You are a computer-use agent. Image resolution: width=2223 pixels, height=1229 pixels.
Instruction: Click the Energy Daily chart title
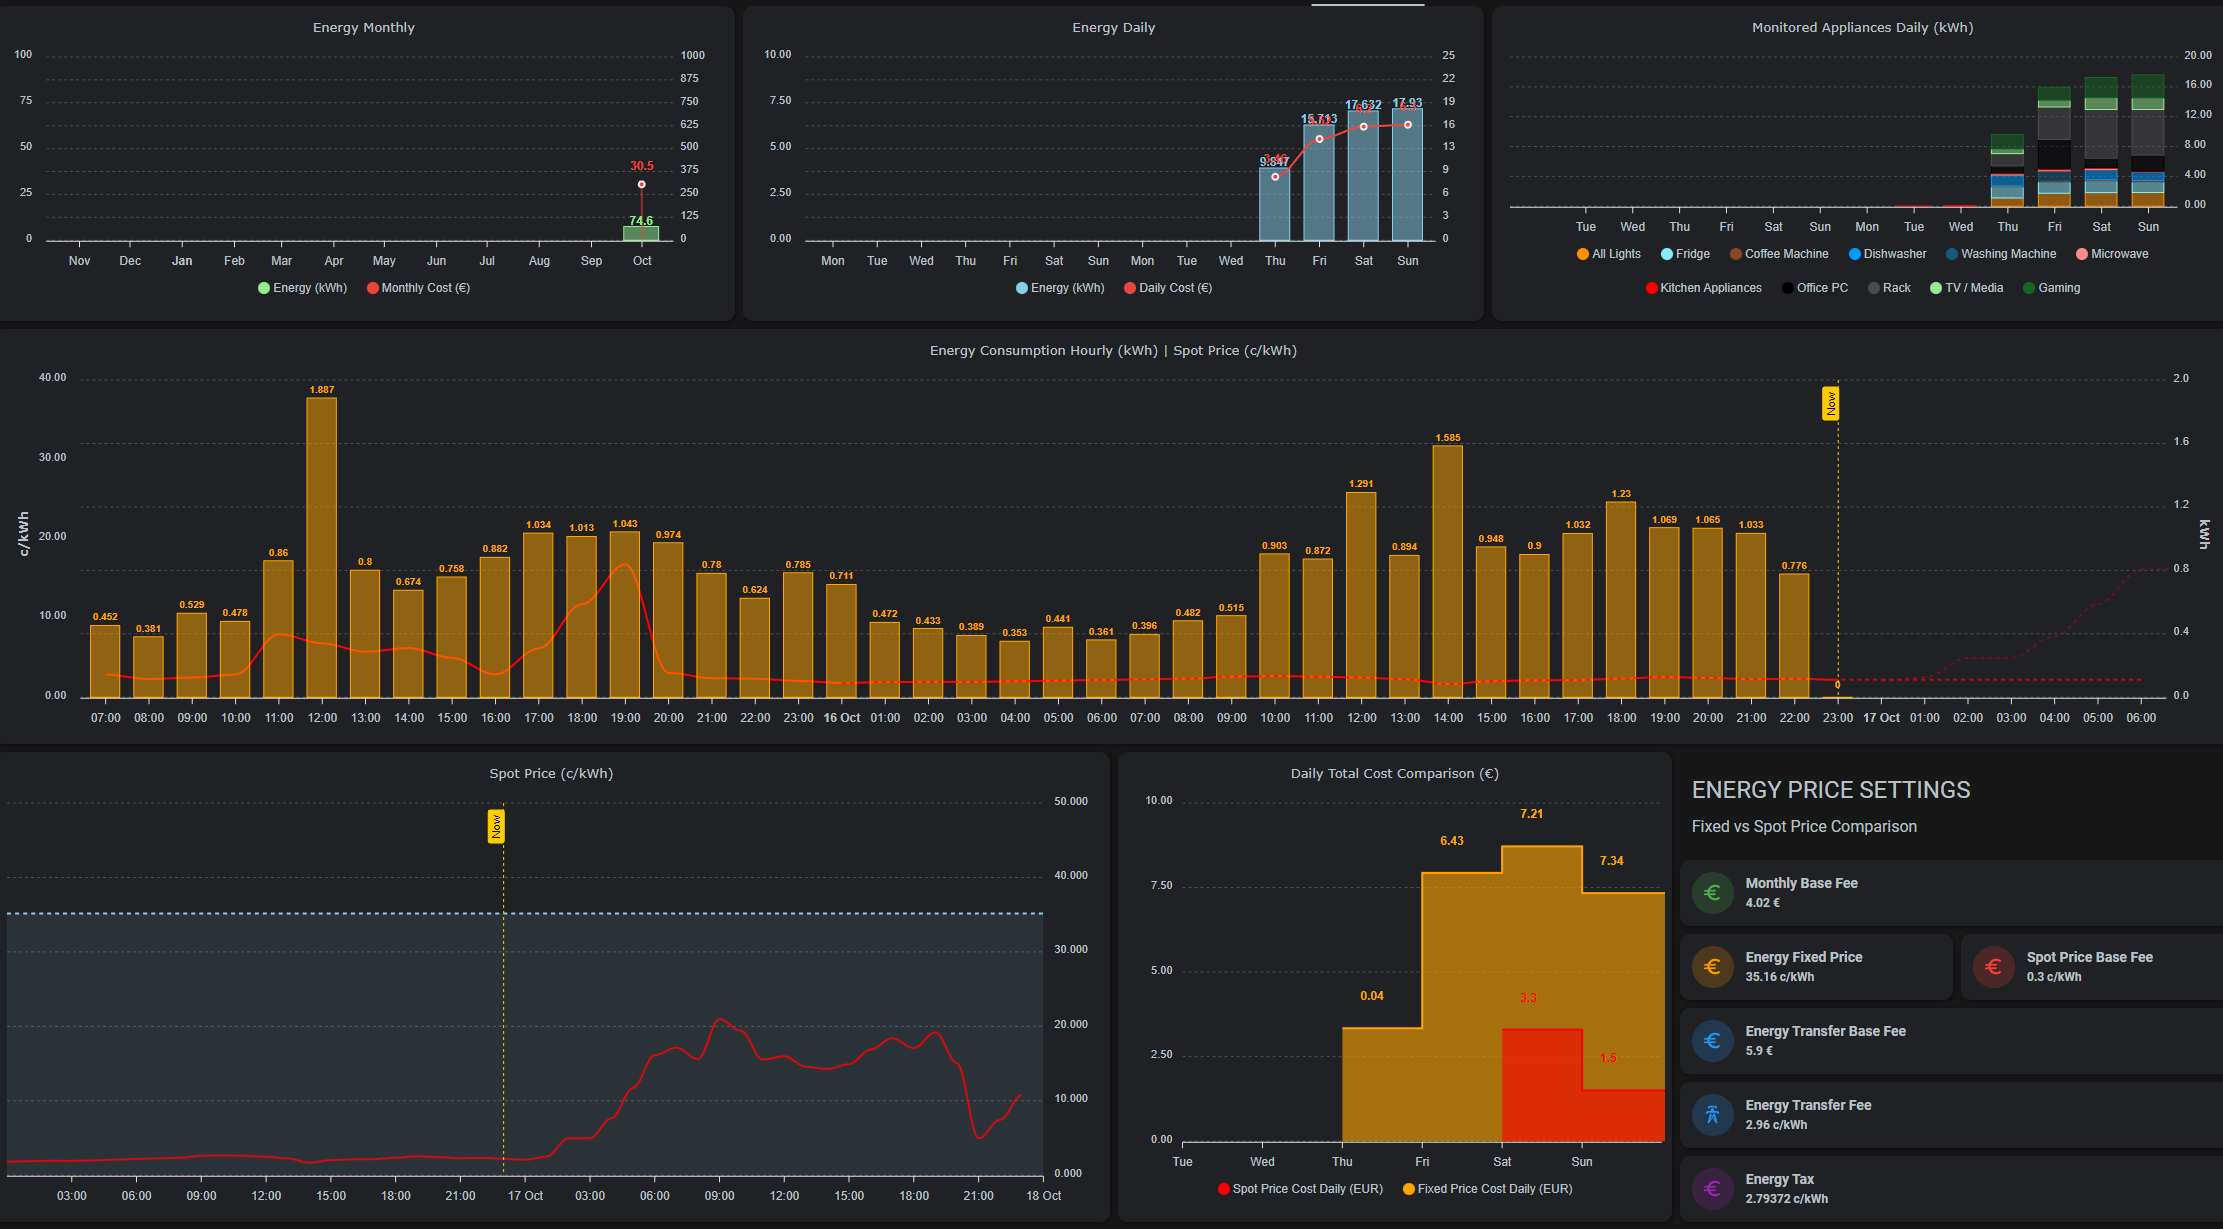pos(1114,28)
